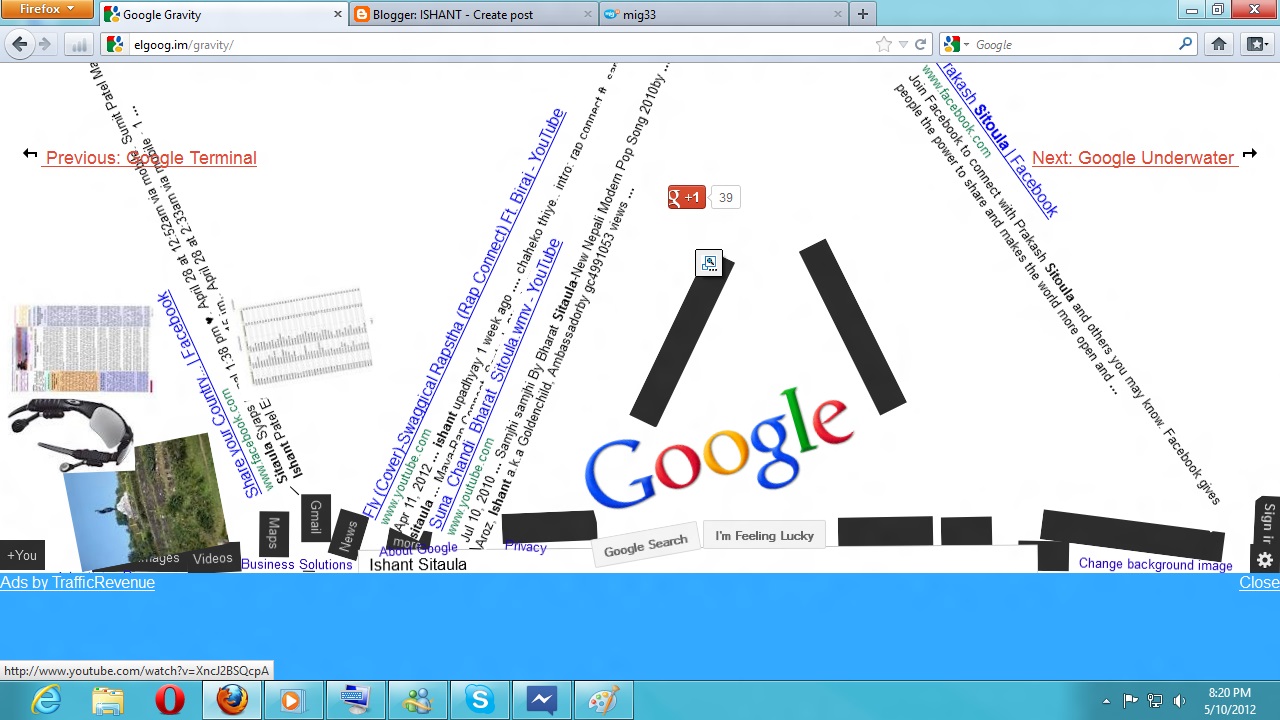Click the fallen +You bar item
This screenshot has height=720, width=1280.
coord(22,555)
